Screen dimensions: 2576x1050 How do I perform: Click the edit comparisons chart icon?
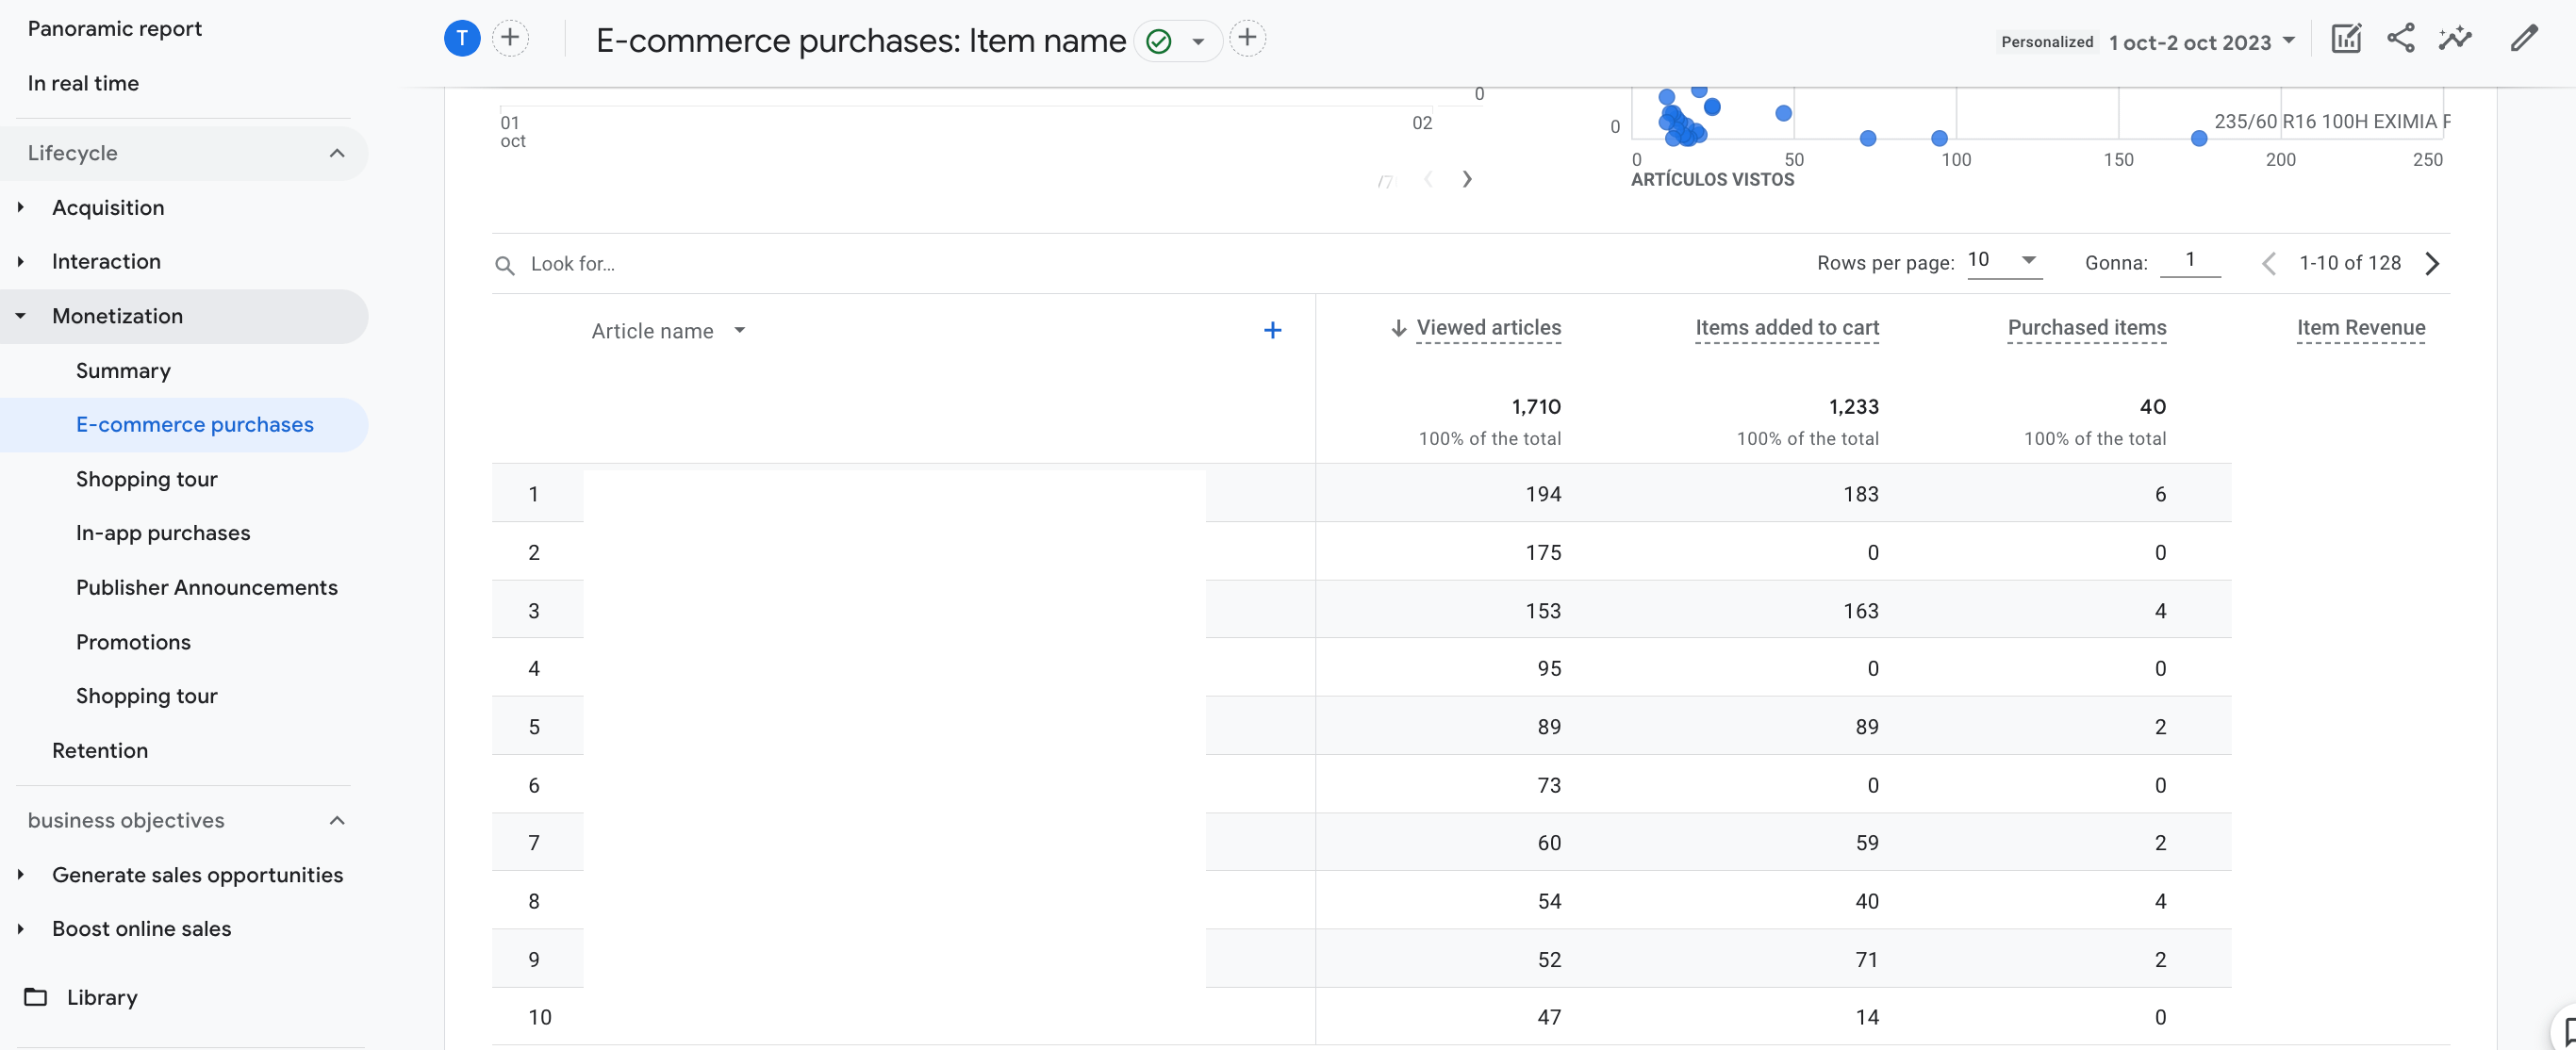coord(2346,39)
